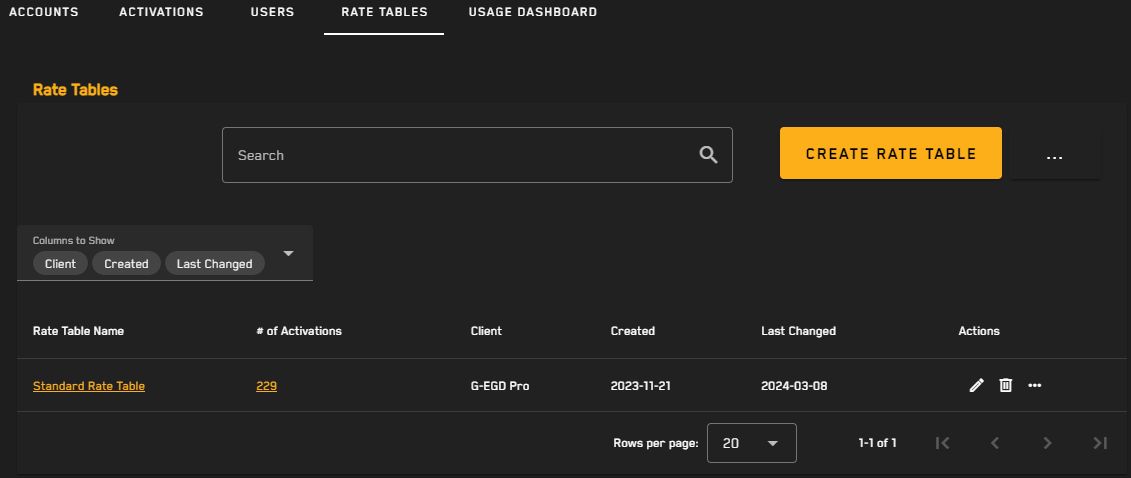Image resolution: width=1131 pixels, height=478 pixels.
Task: Open the Standard Rate Table link
Action: point(89,386)
